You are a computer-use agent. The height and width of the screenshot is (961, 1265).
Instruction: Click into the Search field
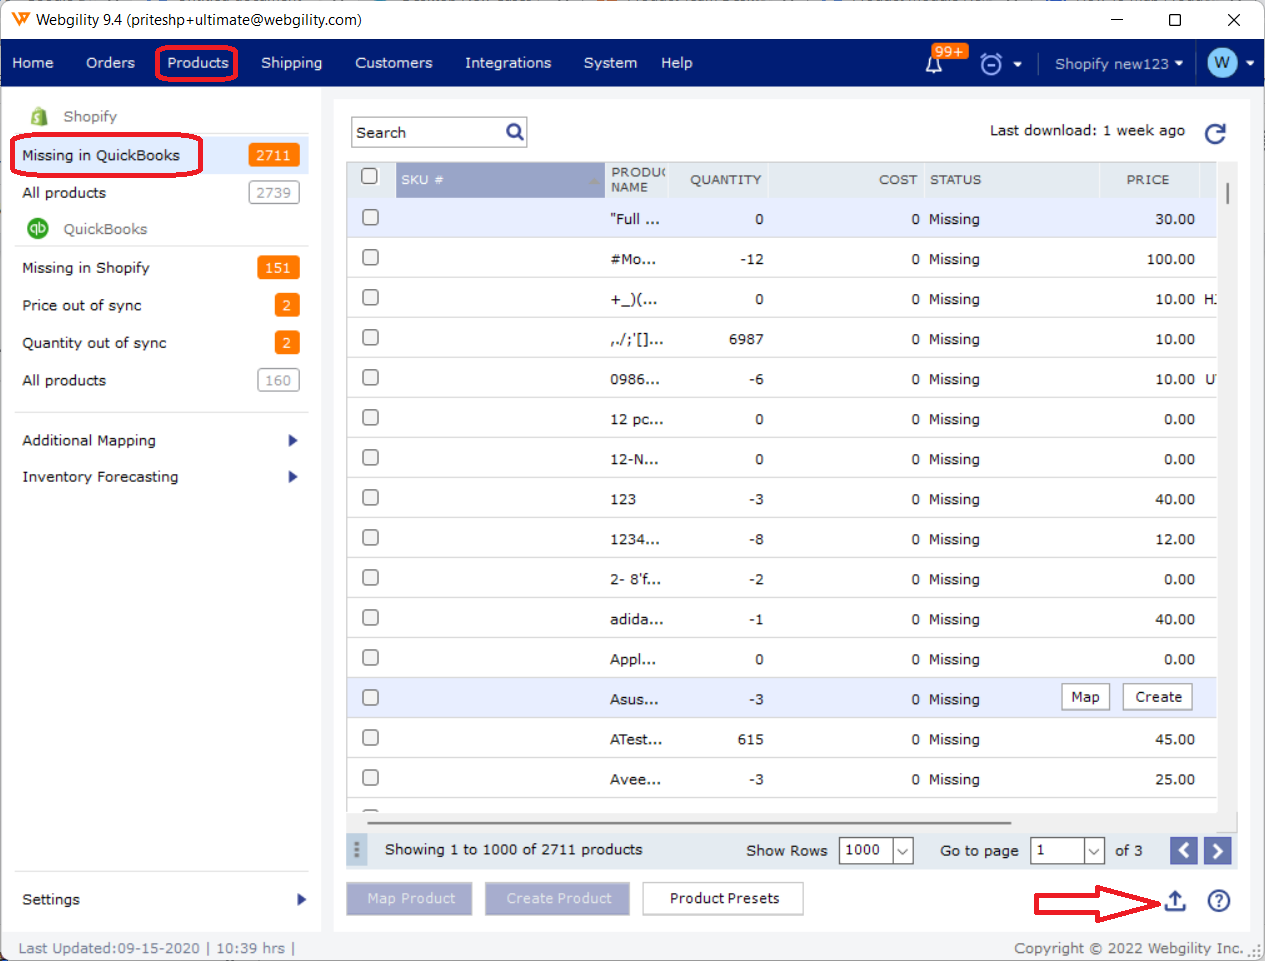[x=430, y=132]
